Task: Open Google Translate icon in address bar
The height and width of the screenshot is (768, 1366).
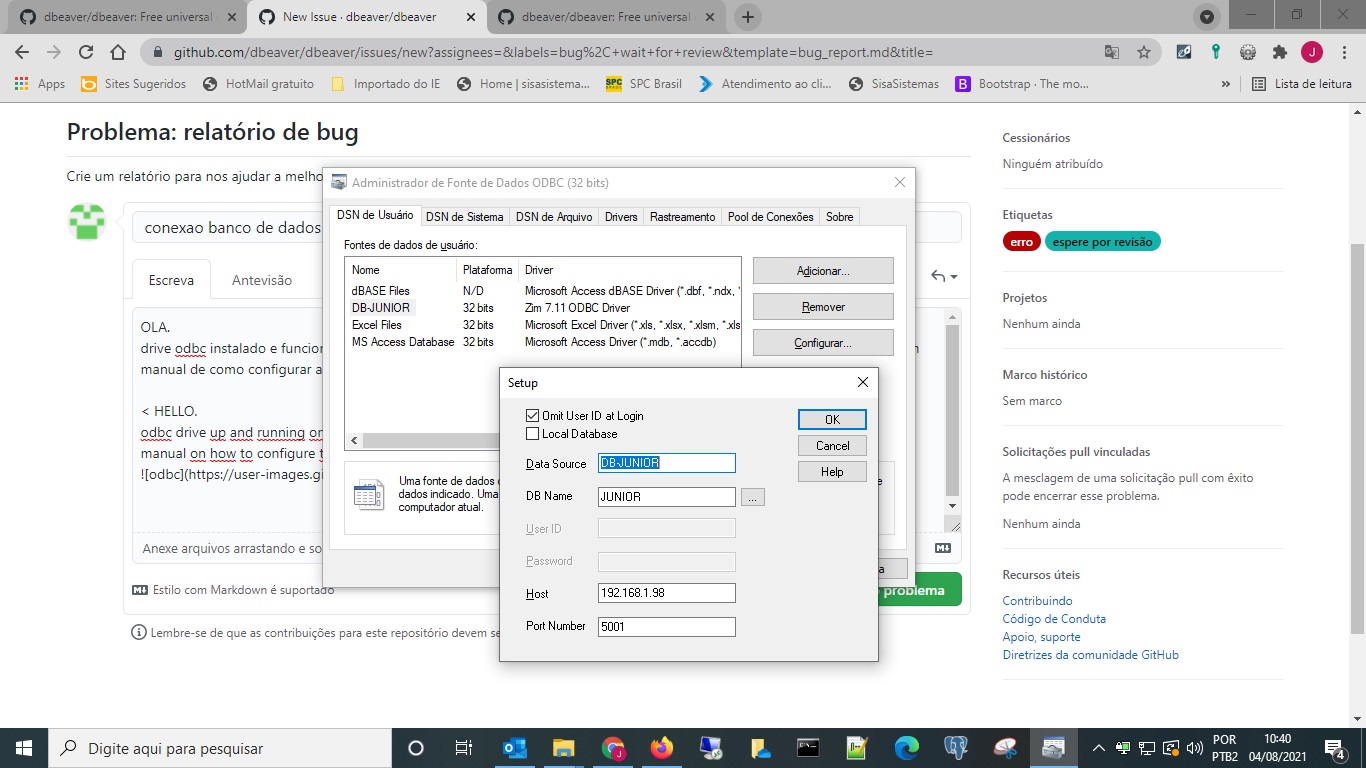Action: click(1112, 52)
